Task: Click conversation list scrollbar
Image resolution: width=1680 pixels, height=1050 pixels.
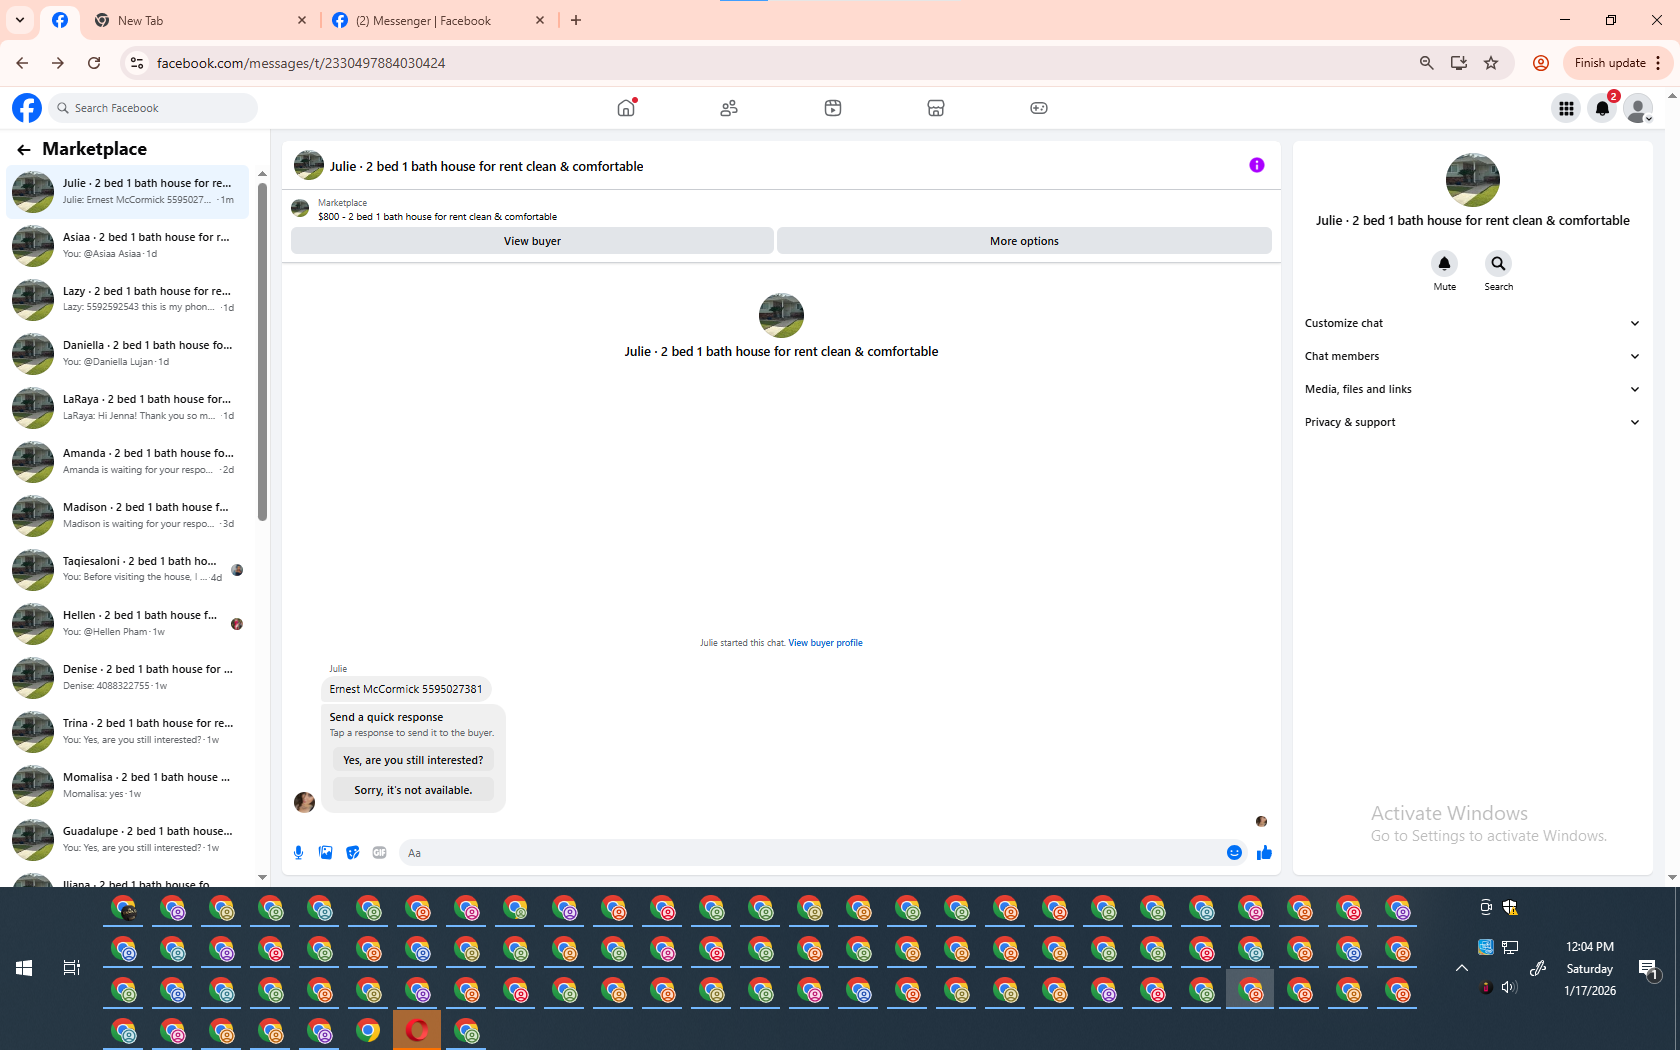Action: tap(262, 350)
